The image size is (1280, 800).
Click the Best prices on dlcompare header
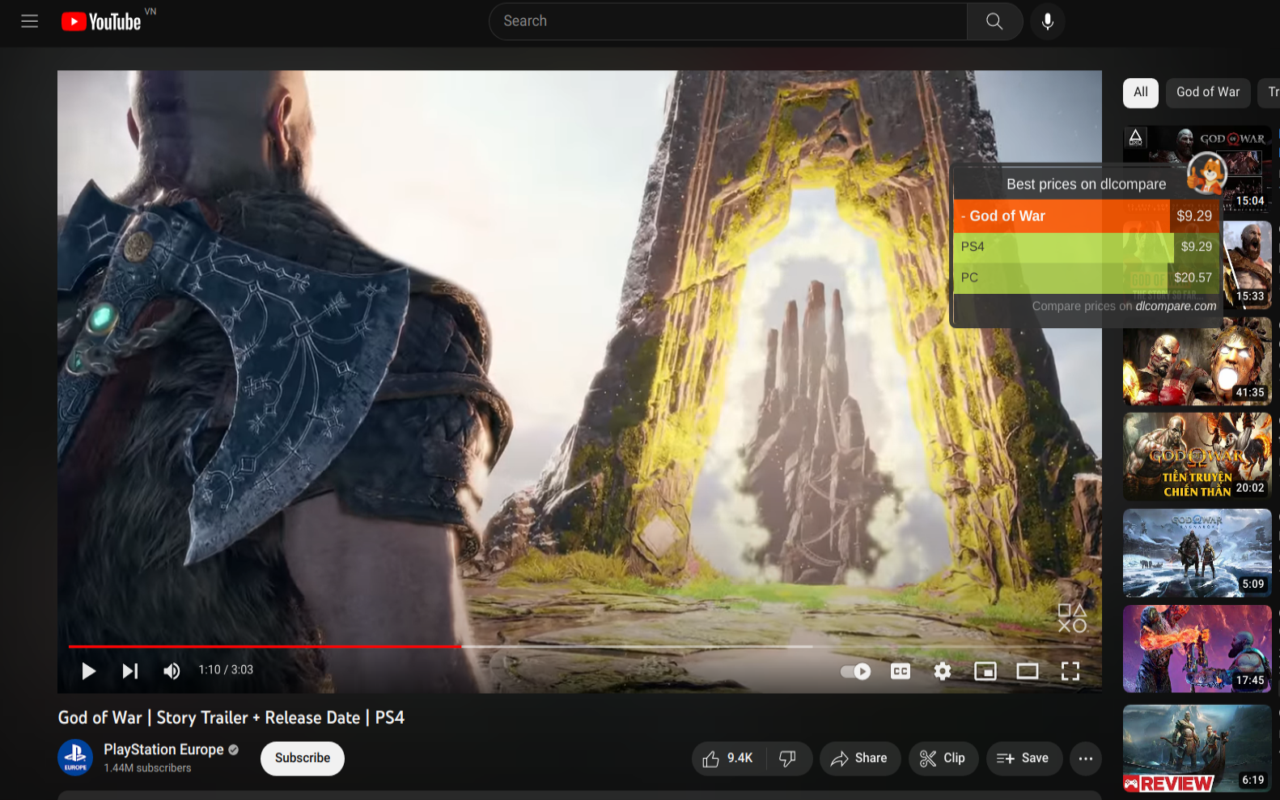[x=1086, y=184]
